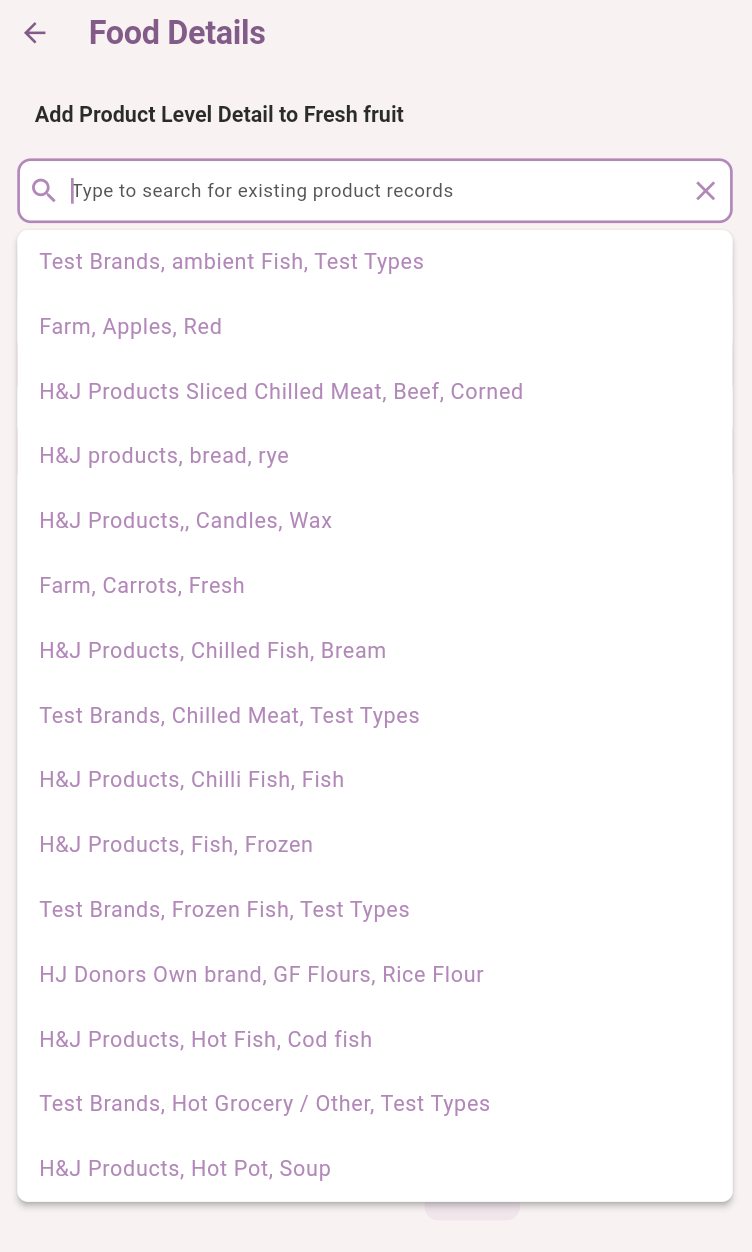This screenshot has height=1252, width=752.
Task: Choose "H&J Products, Hot Fish, Cod fish"
Action: click(206, 1040)
